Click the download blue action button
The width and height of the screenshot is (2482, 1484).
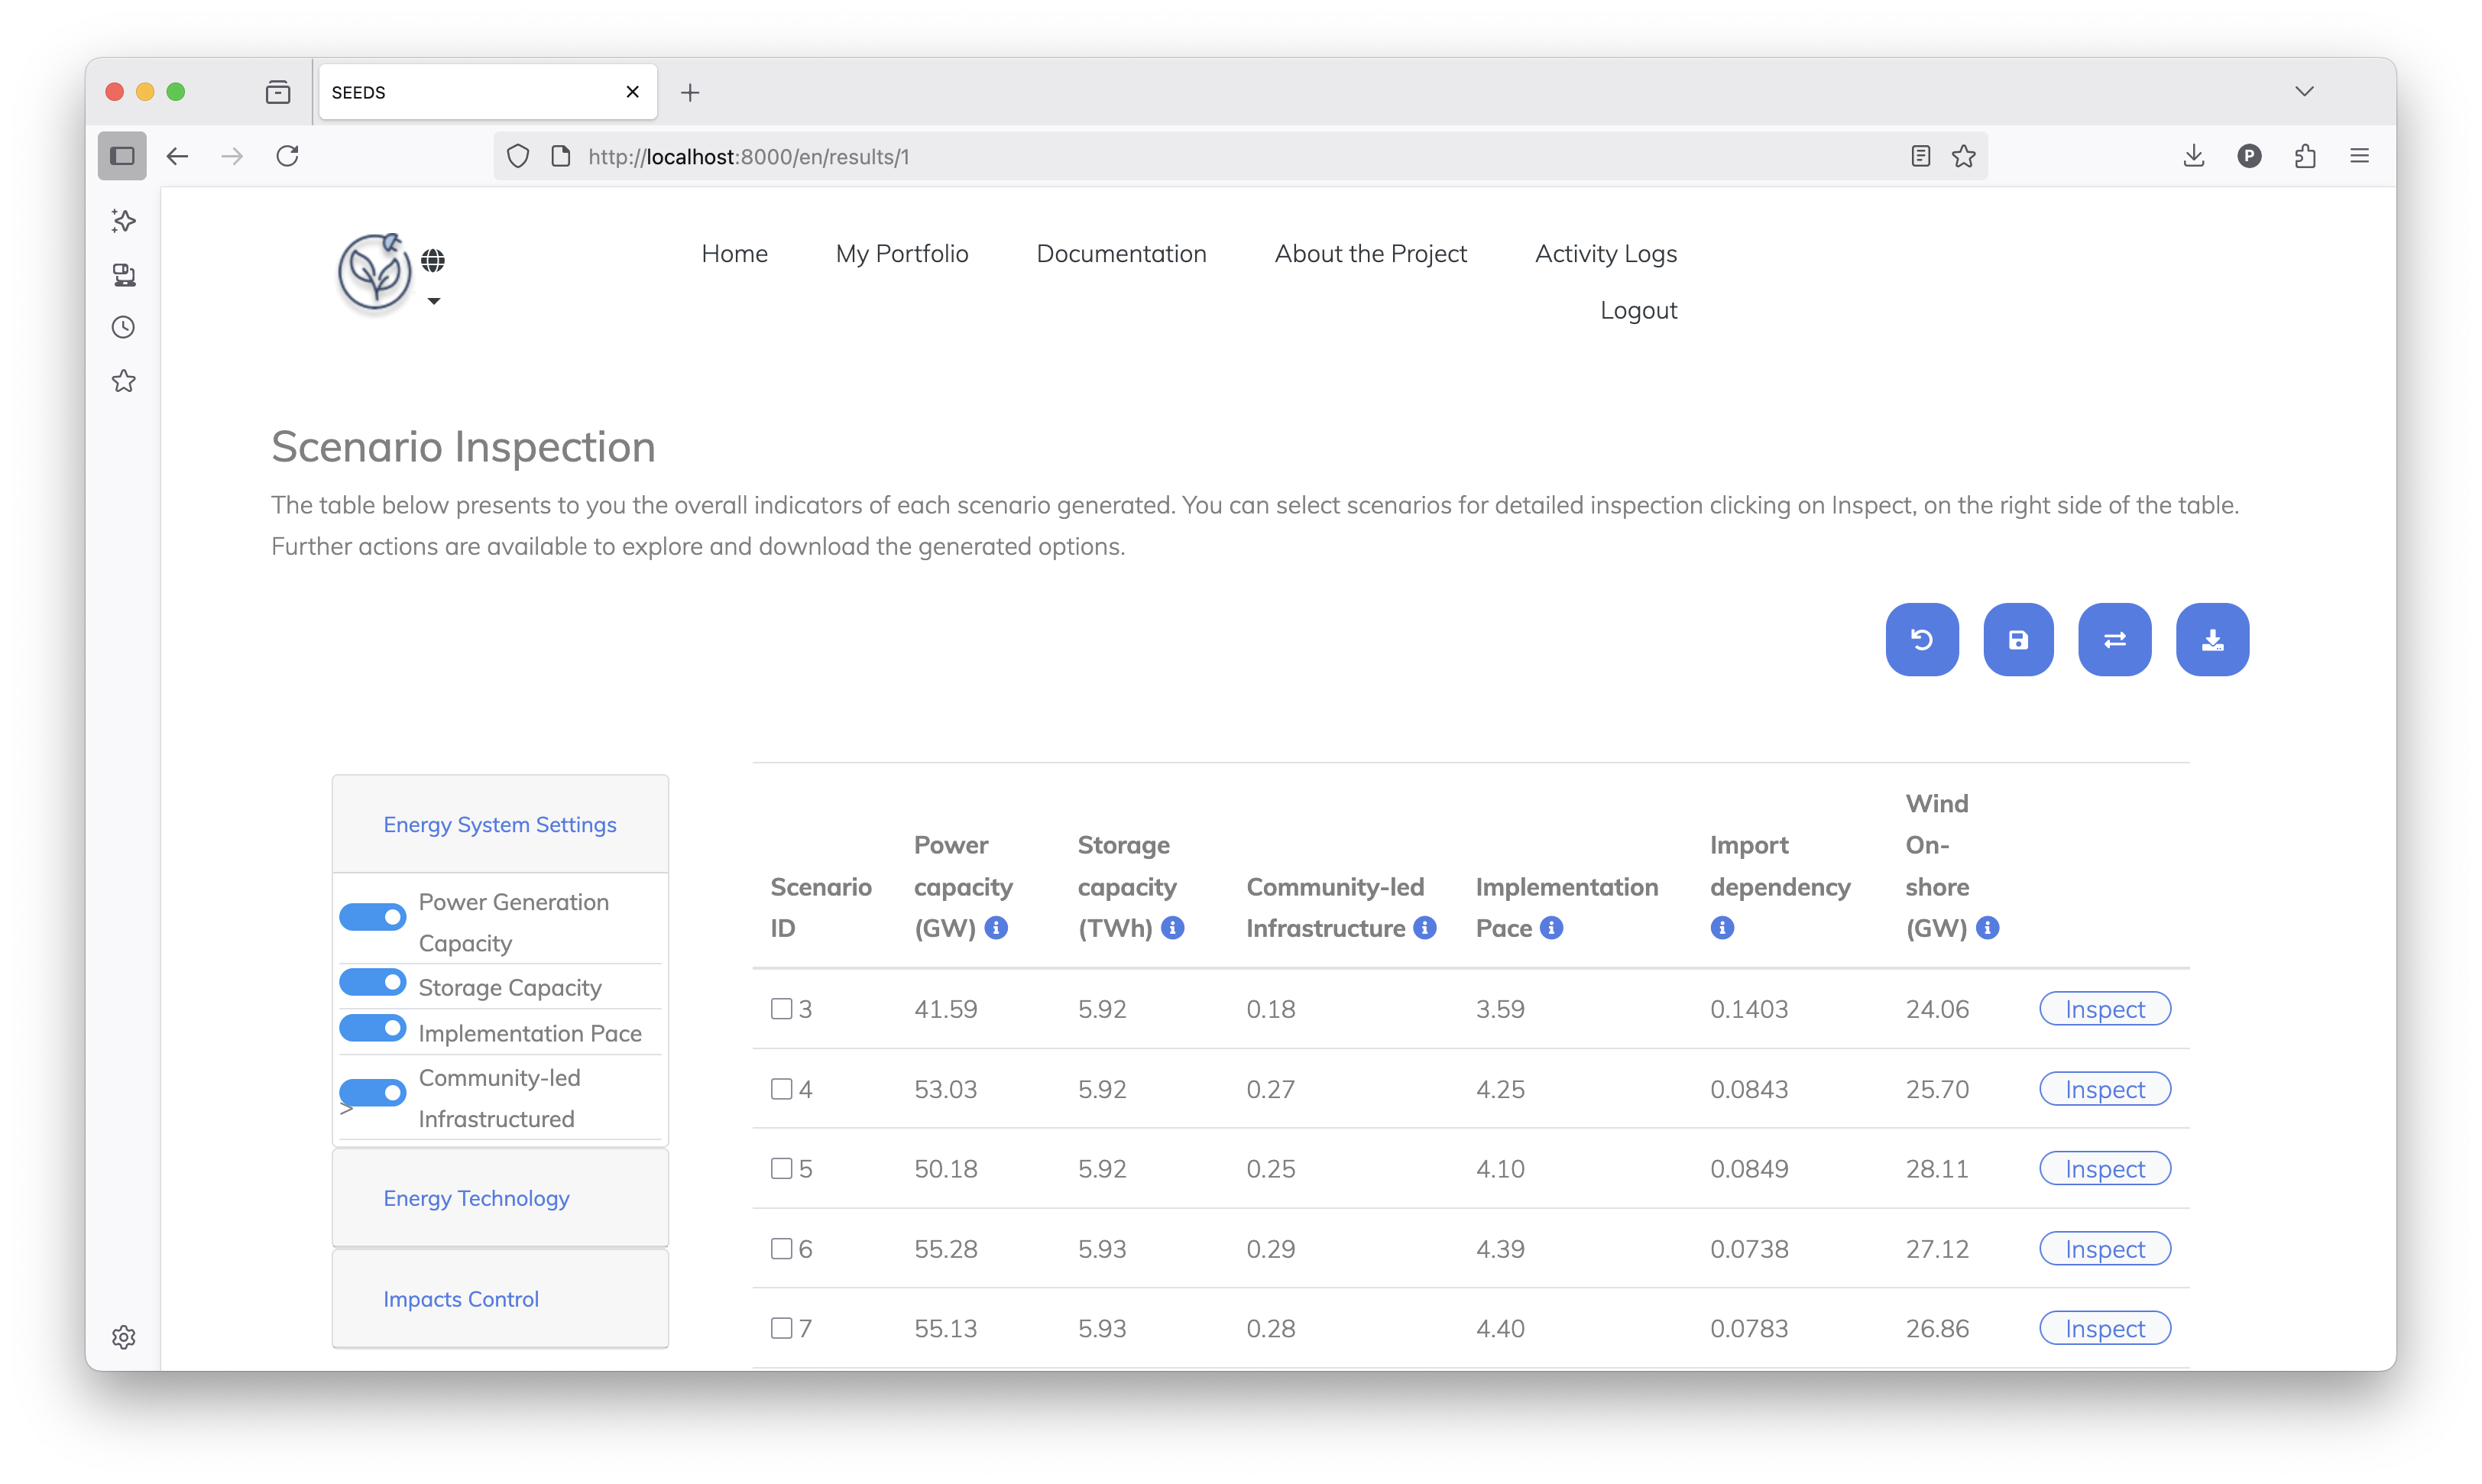pyautogui.click(x=2212, y=639)
